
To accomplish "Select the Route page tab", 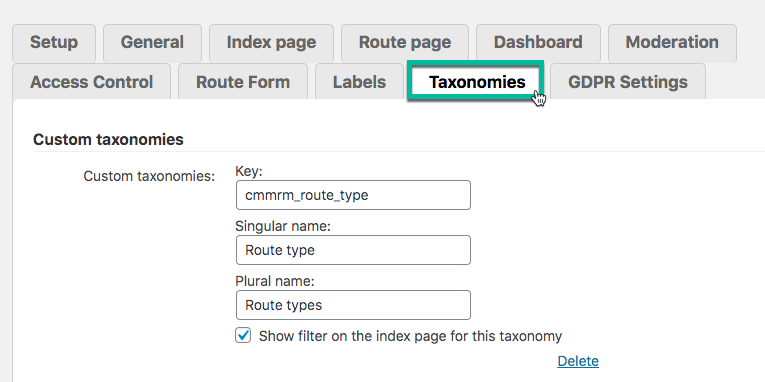I will tap(405, 43).
